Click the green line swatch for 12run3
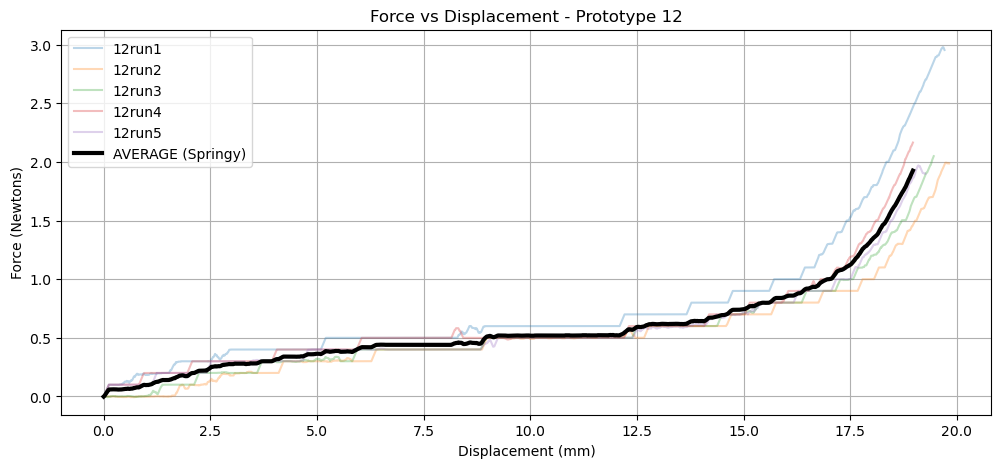 [87, 91]
